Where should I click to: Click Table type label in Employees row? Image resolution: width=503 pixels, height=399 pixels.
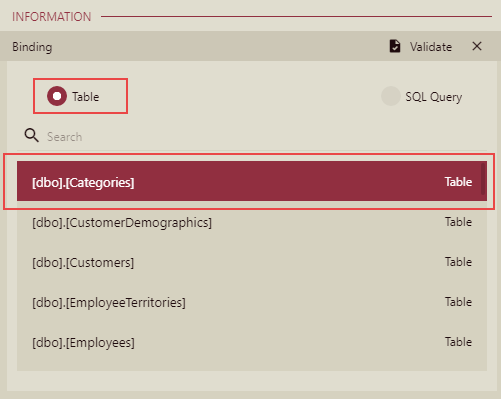click(458, 342)
